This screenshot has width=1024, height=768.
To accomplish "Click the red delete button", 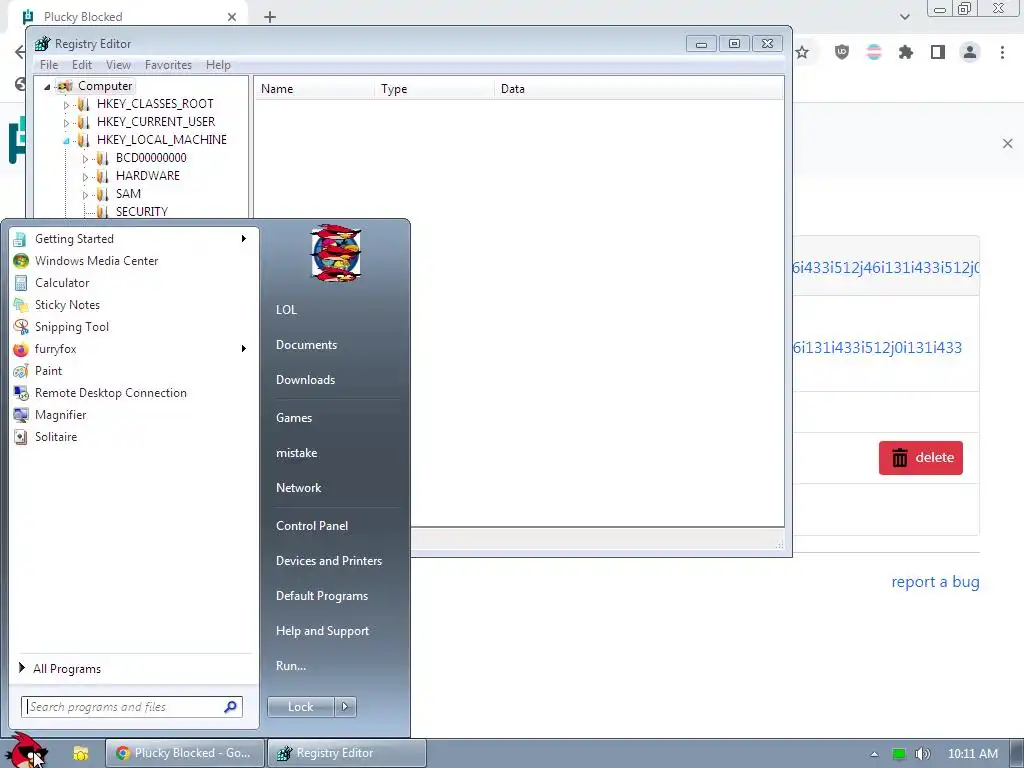I will pyautogui.click(x=921, y=458).
